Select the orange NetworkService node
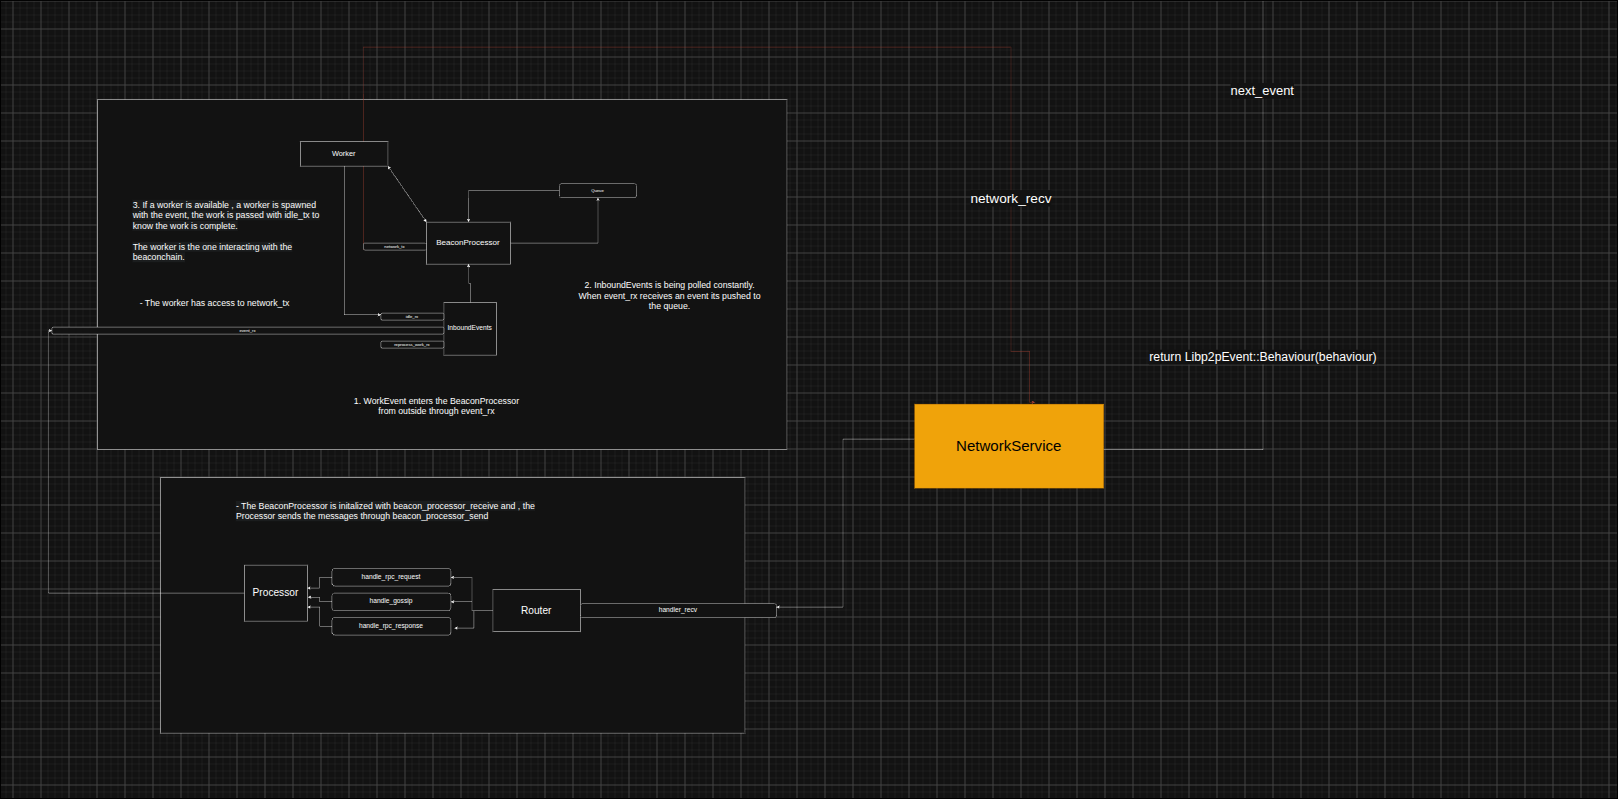 (1009, 446)
